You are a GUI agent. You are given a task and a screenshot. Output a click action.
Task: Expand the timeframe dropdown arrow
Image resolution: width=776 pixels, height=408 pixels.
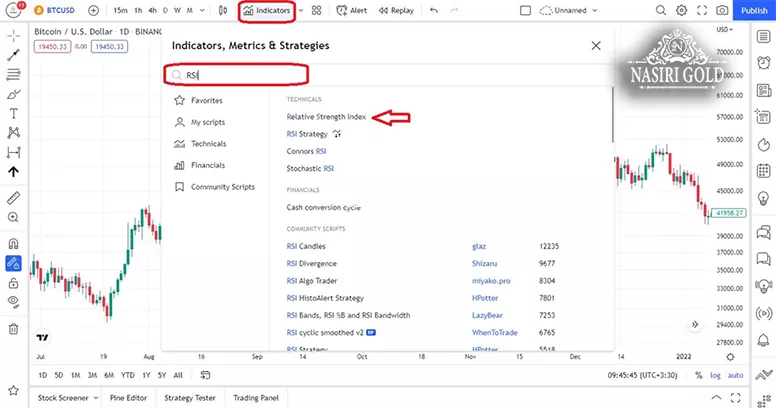pyautogui.click(x=202, y=10)
